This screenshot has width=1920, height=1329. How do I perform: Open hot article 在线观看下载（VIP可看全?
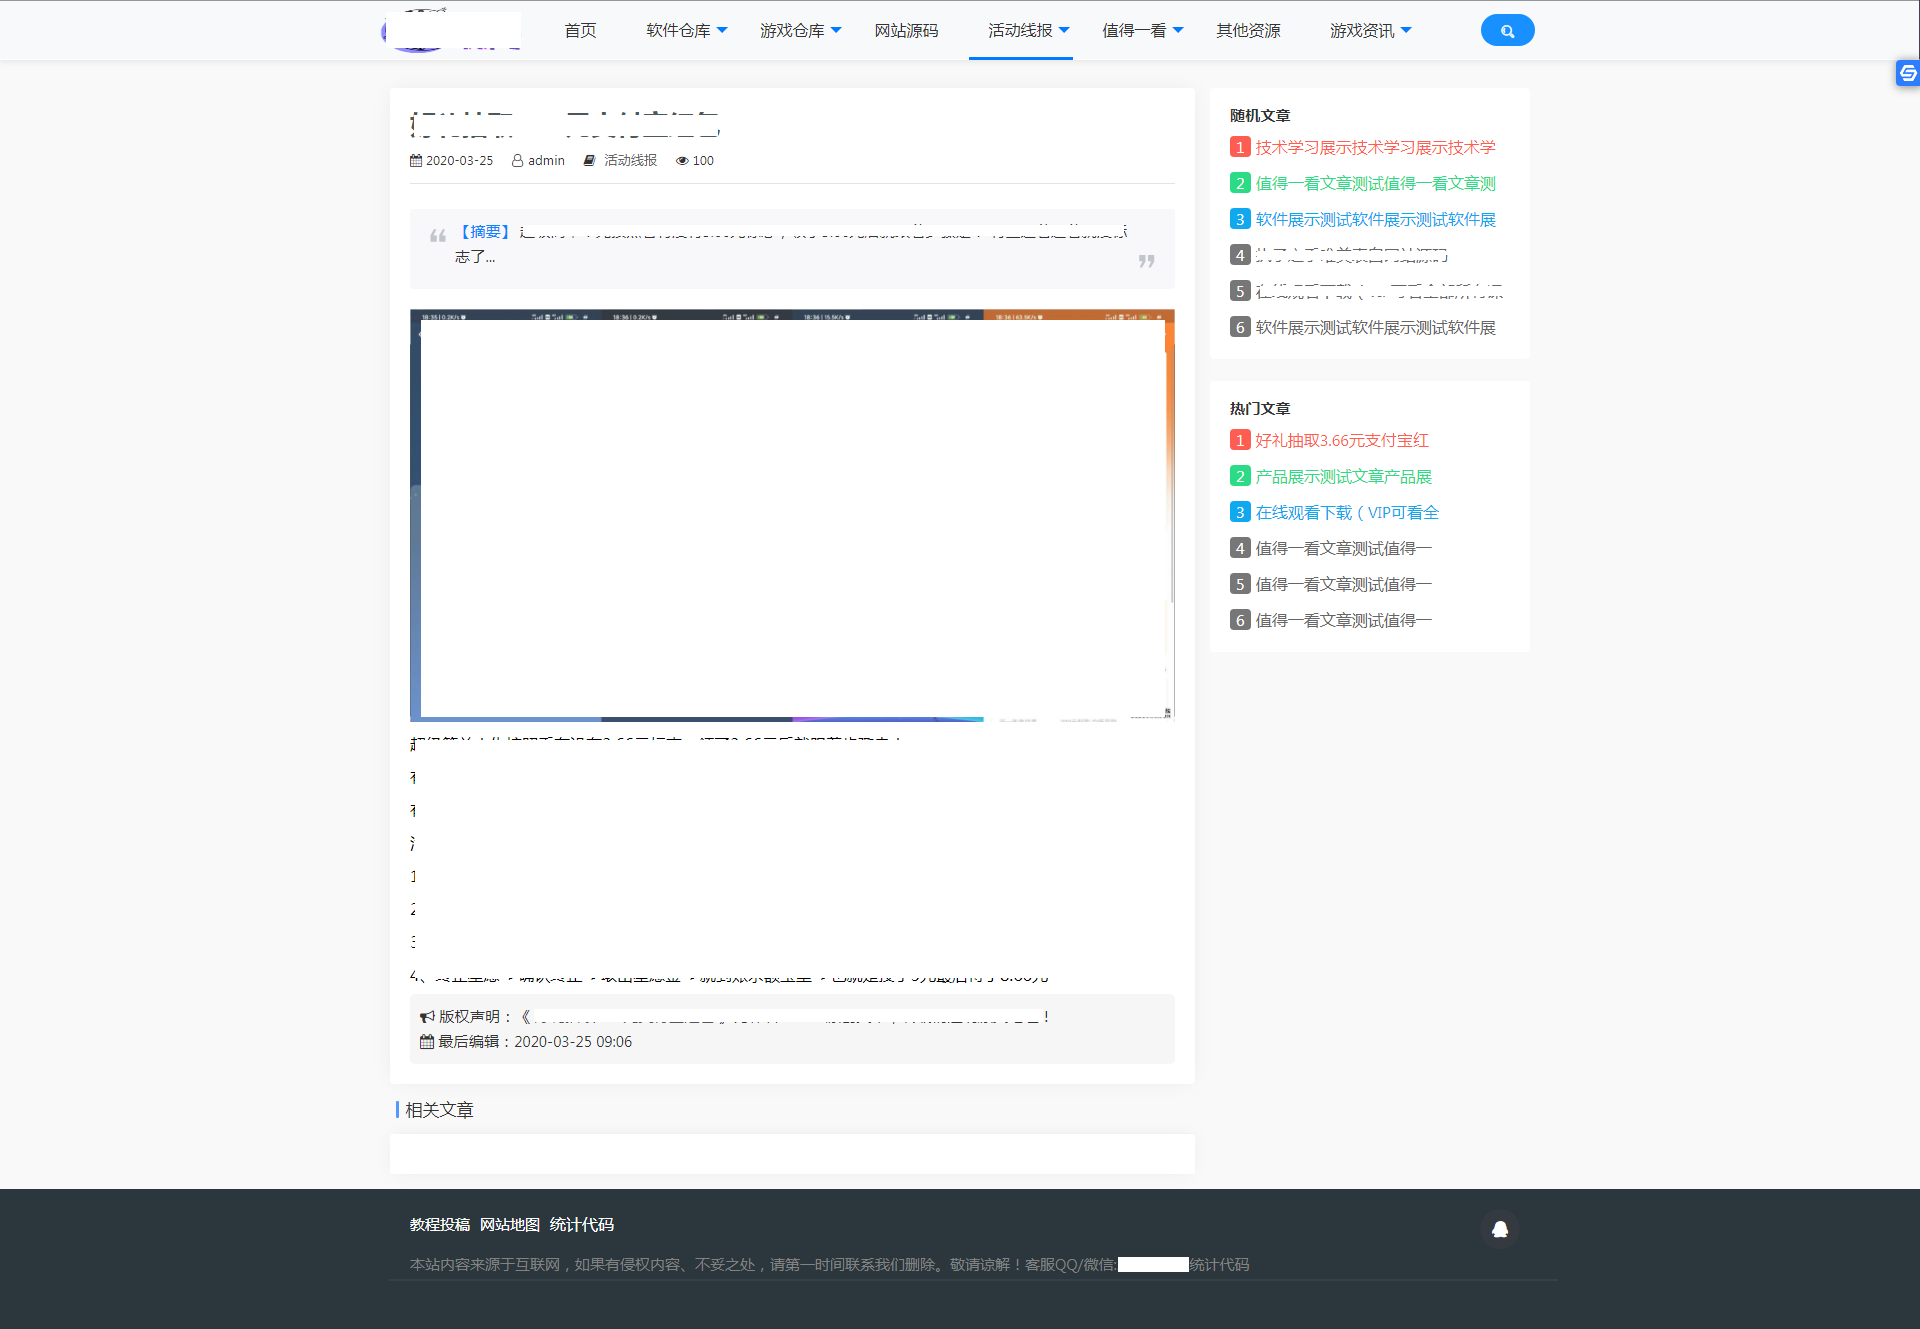tap(1346, 513)
